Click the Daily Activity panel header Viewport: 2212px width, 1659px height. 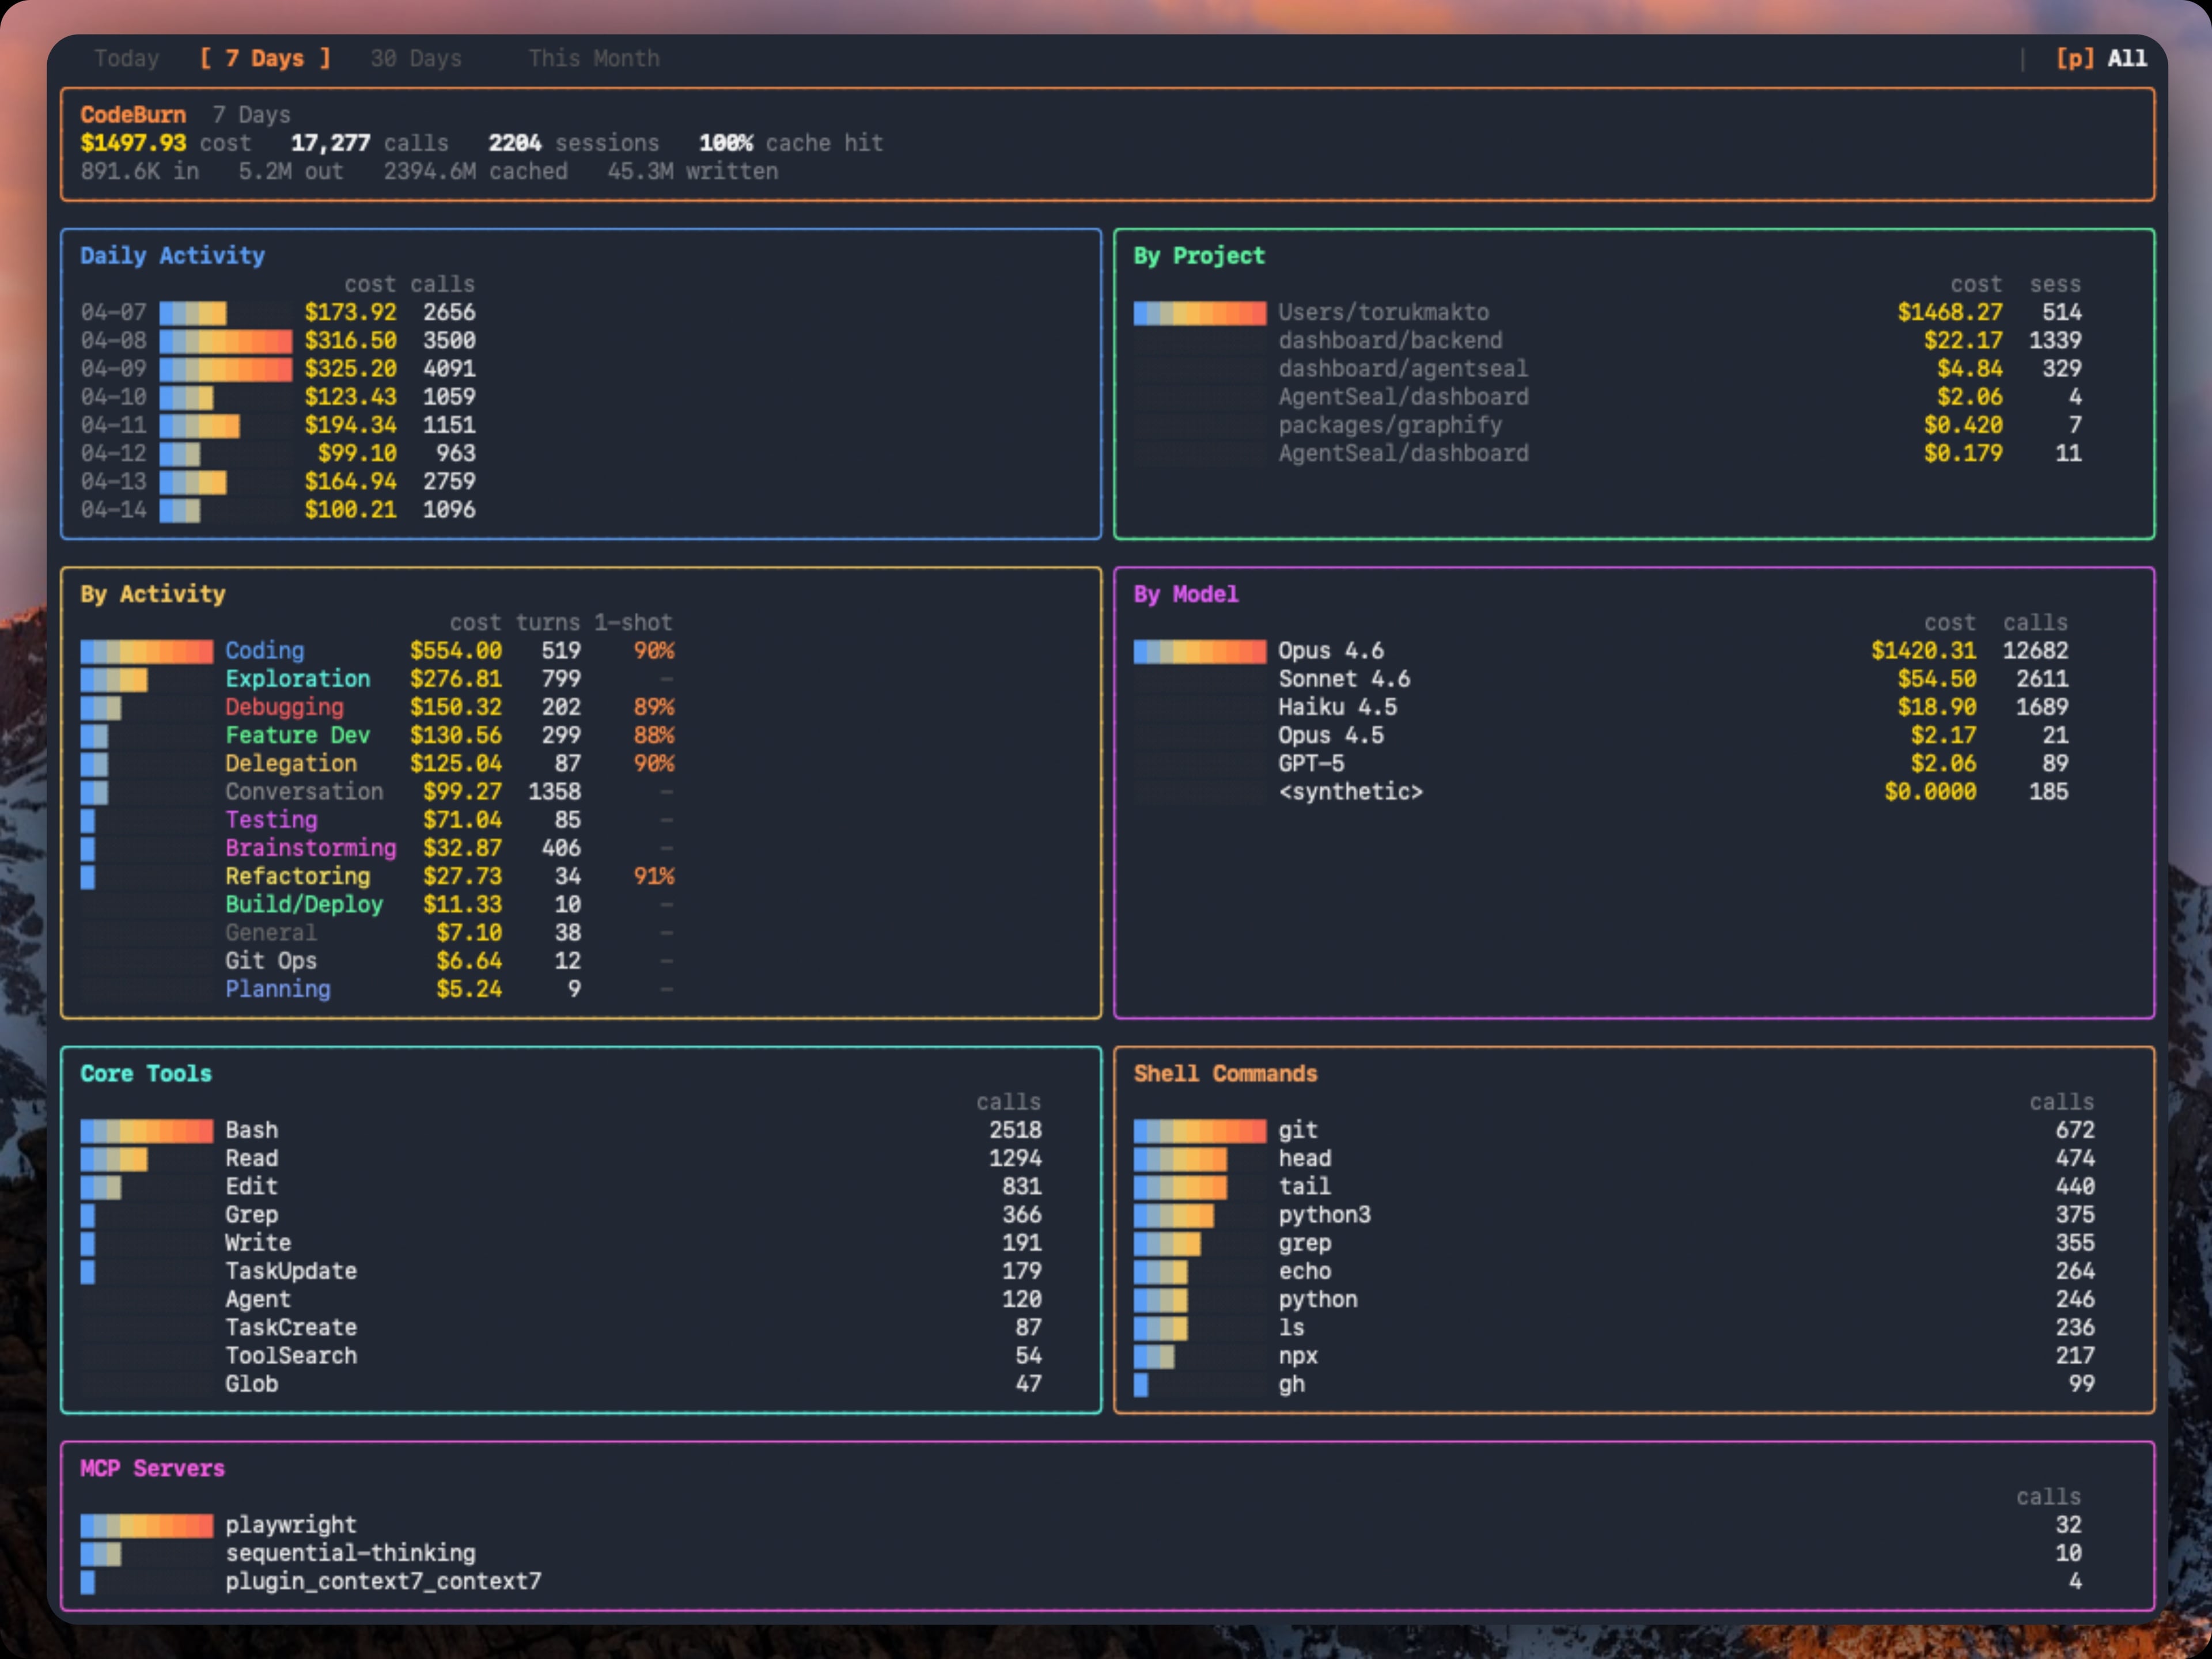[x=172, y=255]
